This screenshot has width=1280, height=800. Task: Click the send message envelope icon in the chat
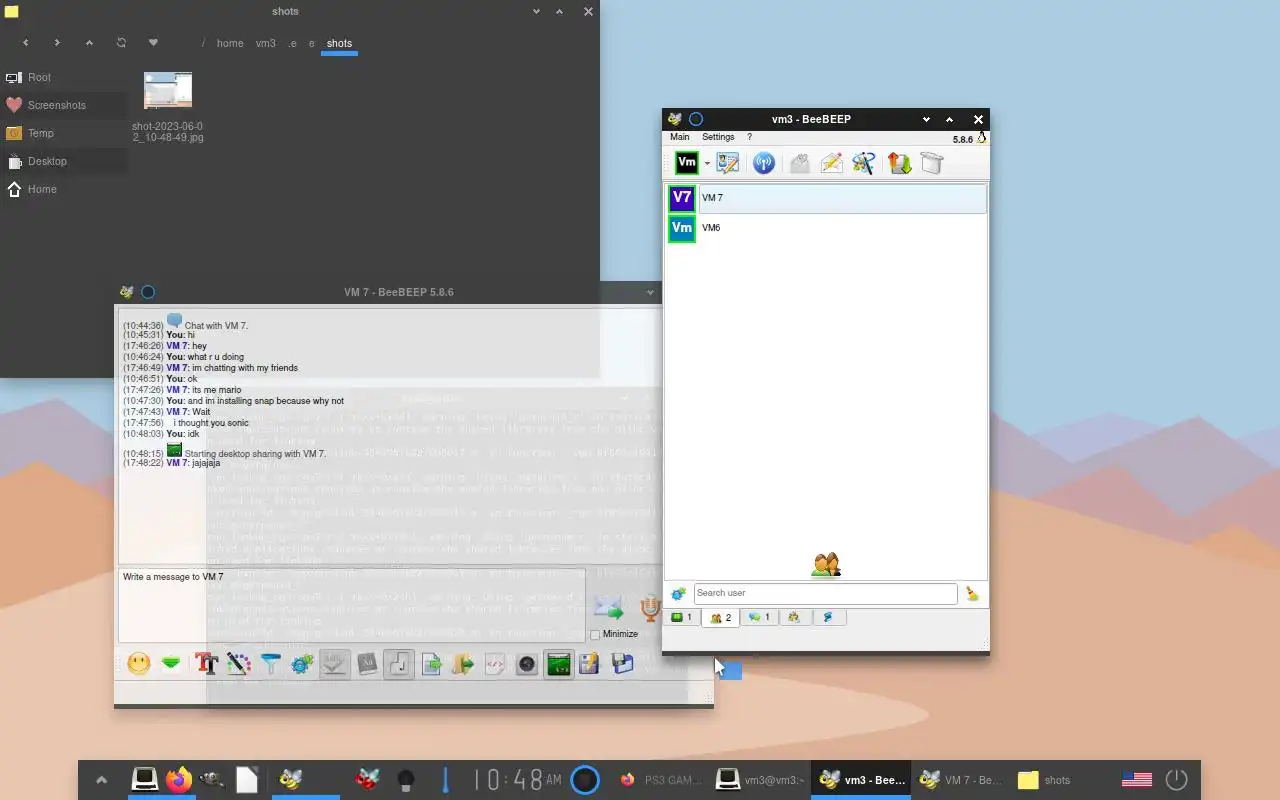[608, 607]
